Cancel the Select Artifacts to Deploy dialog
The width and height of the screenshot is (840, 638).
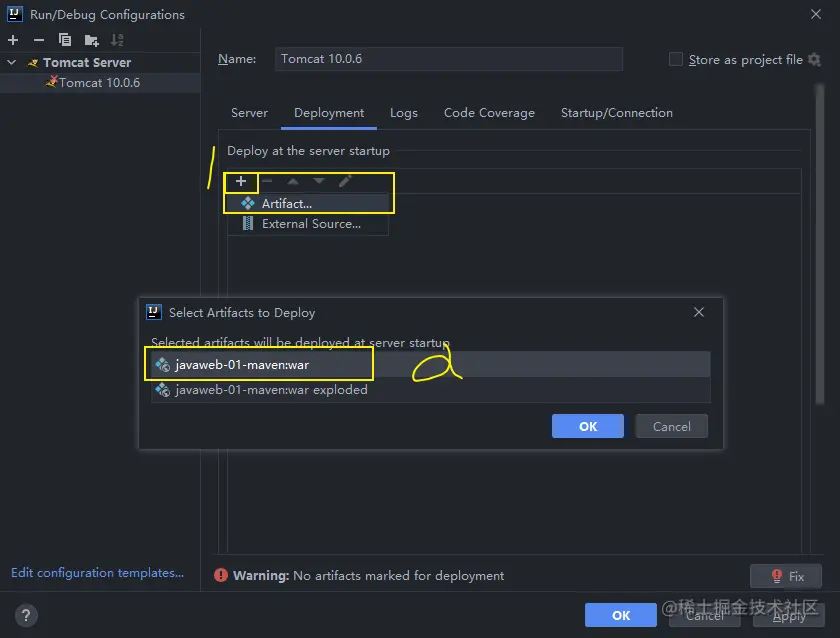[671, 426]
